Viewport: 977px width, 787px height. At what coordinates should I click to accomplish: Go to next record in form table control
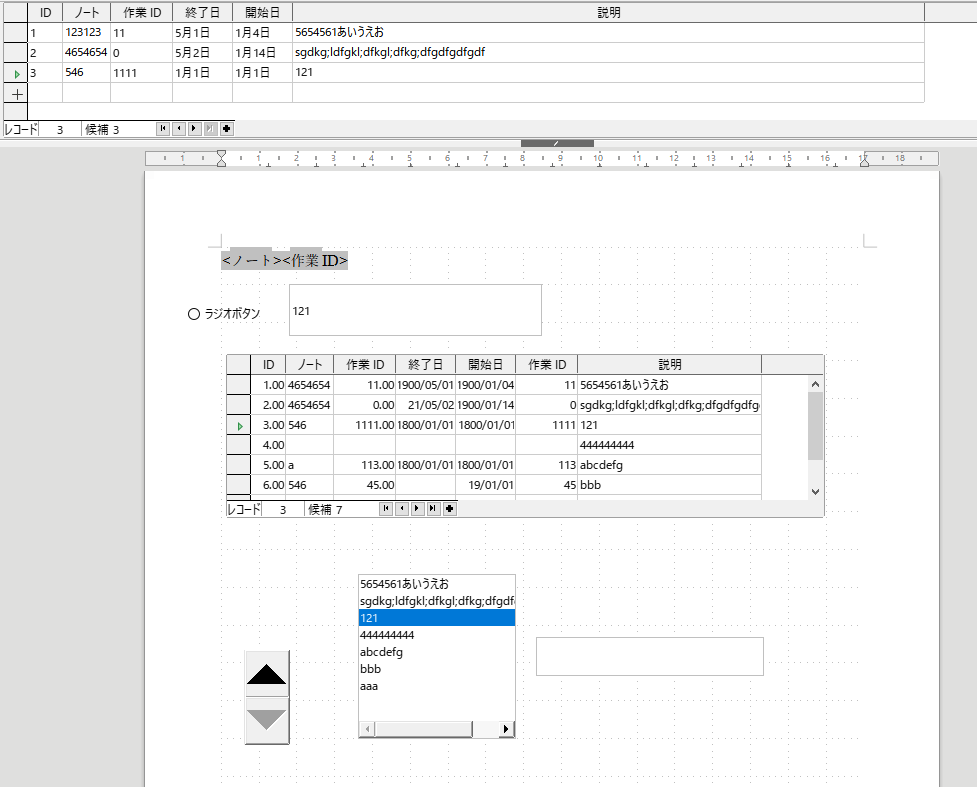click(417, 509)
